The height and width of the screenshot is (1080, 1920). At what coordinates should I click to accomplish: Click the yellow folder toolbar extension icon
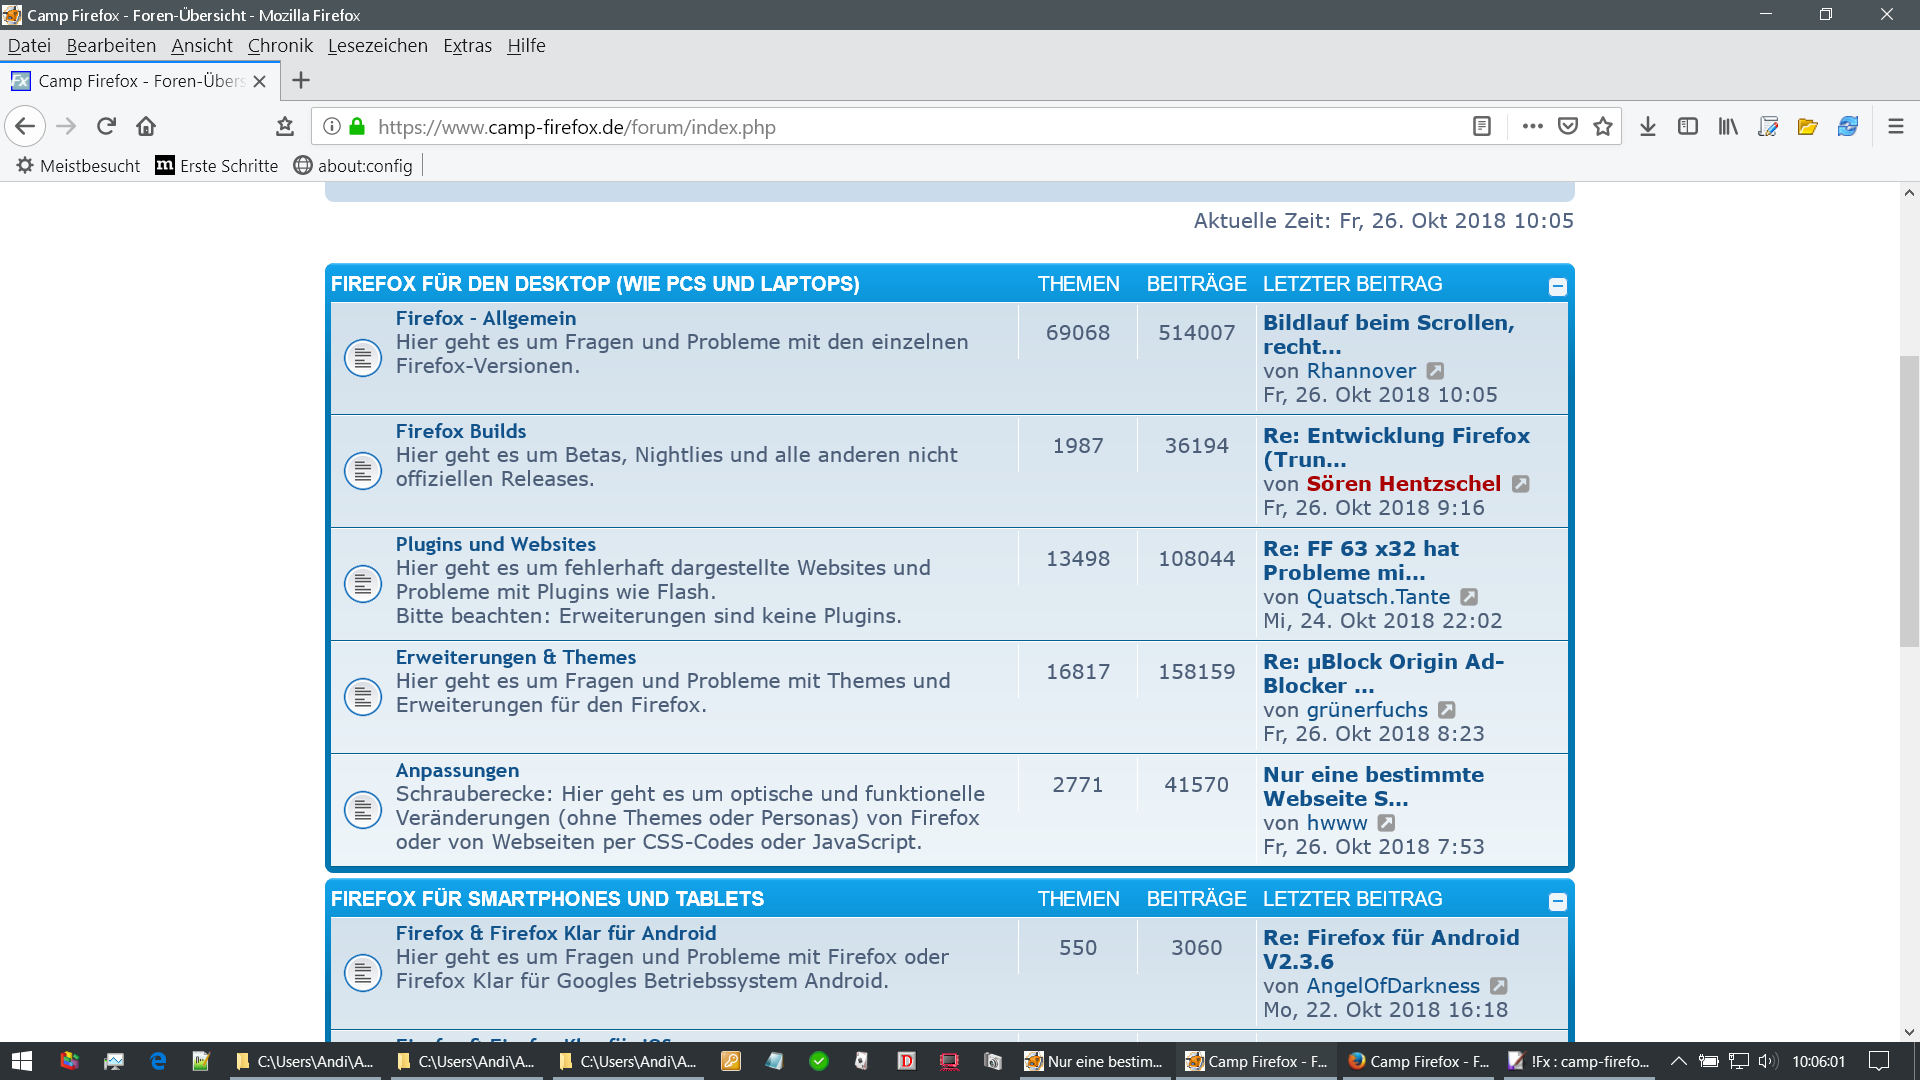pyautogui.click(x=1807, y=127)
